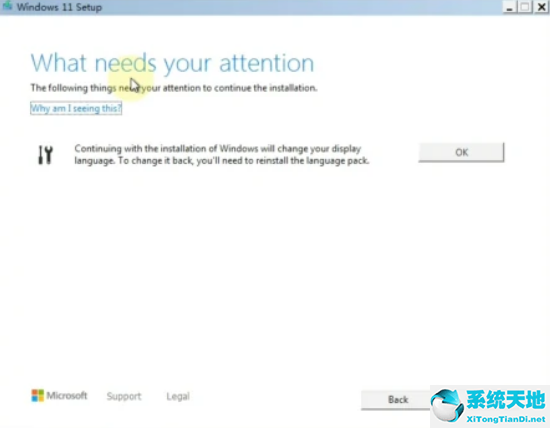Open the Support link
The image size is (550, 428).
124,396
